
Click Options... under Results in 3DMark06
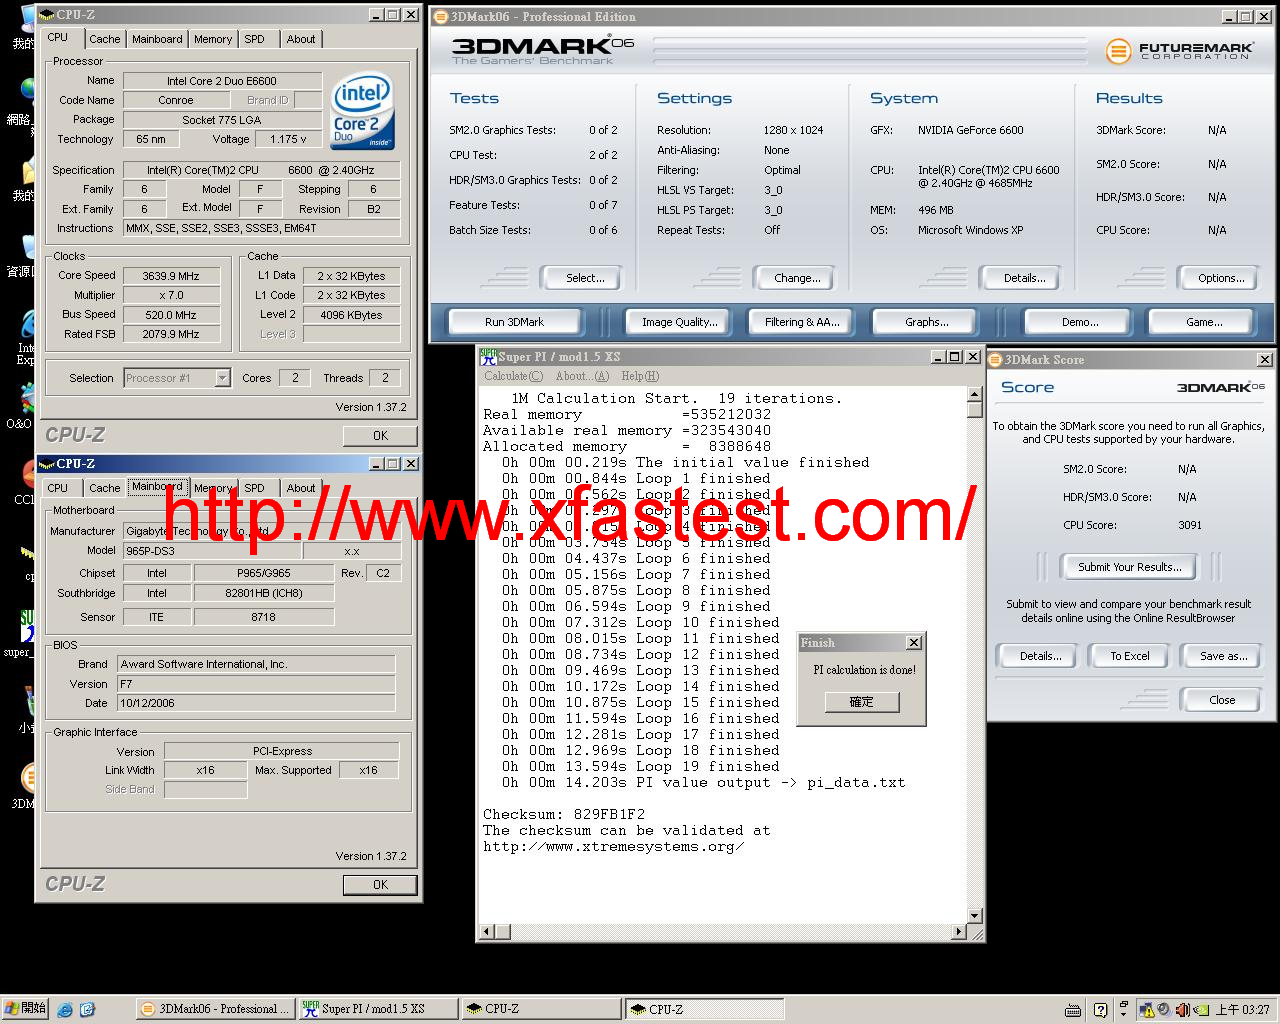pyautogui.click(x=1217, y=278)
